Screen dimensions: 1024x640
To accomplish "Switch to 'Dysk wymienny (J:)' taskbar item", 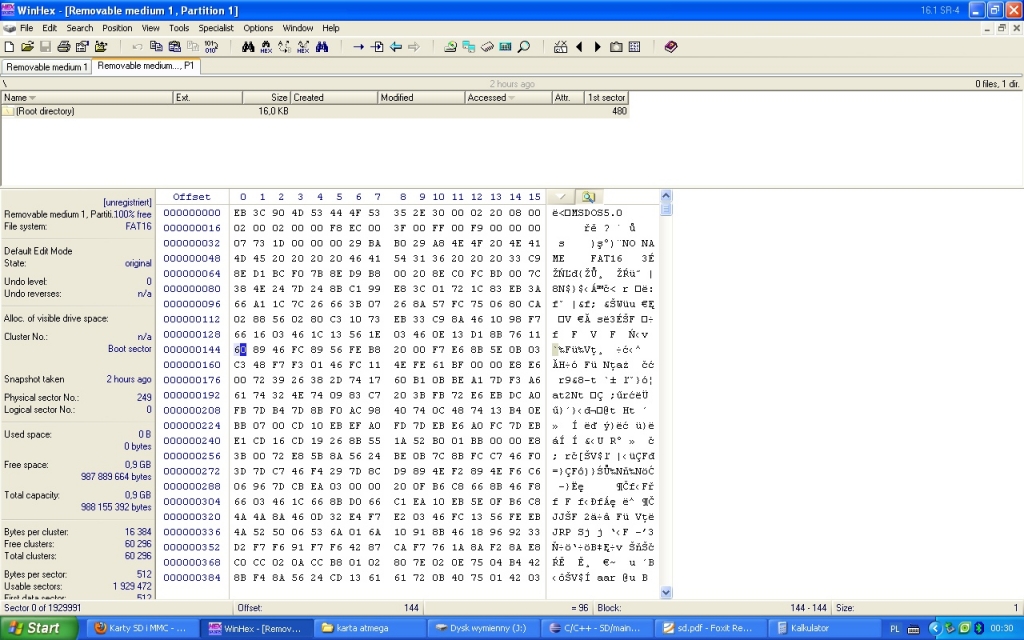I will pos(484,628).
